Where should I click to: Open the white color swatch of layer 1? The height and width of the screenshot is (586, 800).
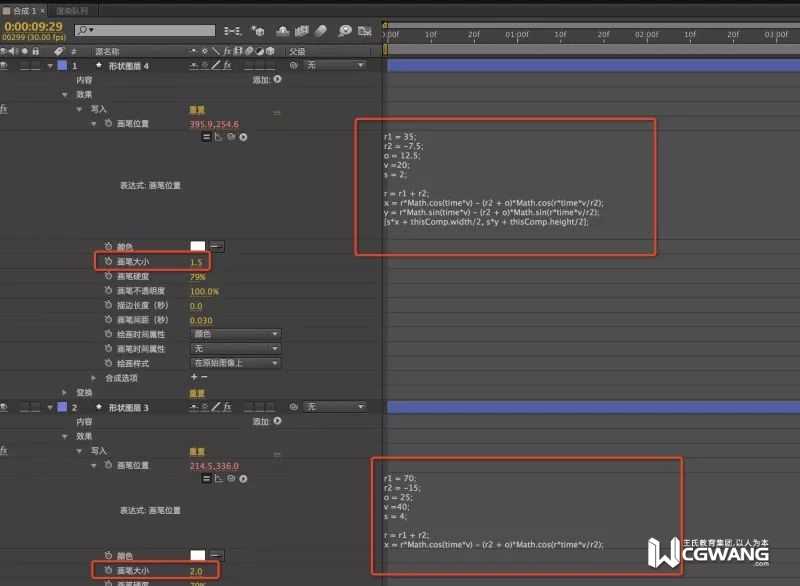[197, 246]
